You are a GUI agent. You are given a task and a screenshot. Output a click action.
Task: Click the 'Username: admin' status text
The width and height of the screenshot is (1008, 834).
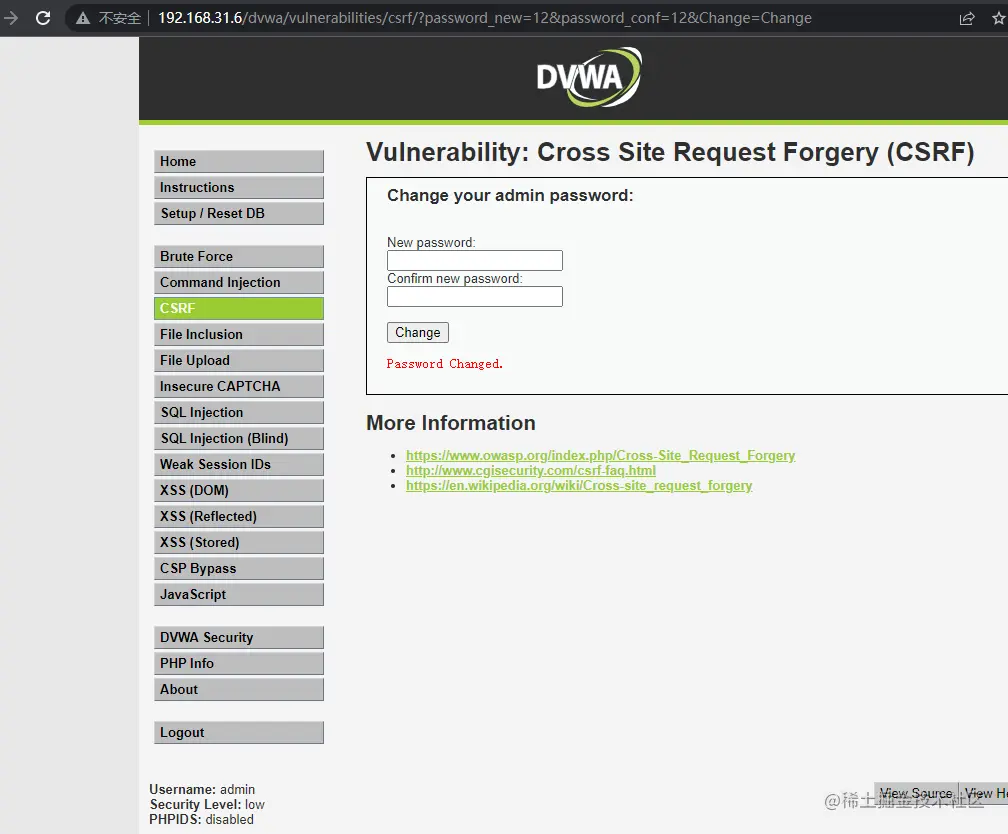pos(202,789)
